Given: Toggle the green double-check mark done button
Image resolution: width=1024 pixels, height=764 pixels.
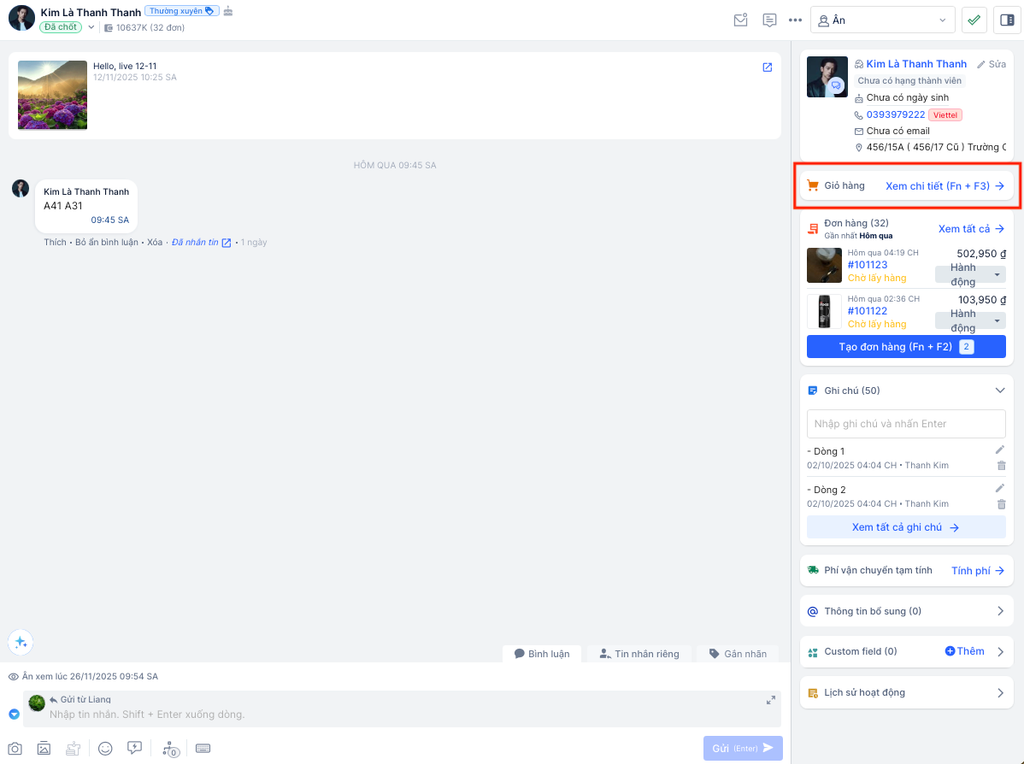Looking at the screenshot, I should (974, 20).
